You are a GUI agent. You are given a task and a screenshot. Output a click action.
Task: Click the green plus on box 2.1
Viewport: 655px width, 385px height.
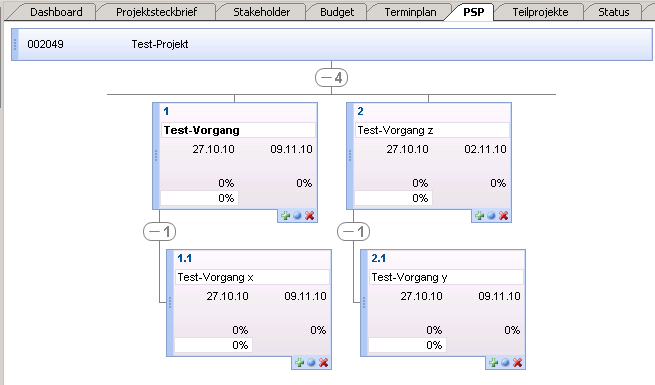[x=493, y=362]
